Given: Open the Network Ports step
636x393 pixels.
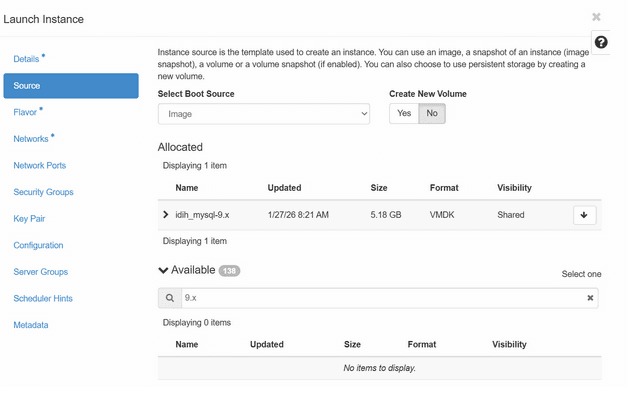Looking at the screenshot, I should [x=40, y=165].
